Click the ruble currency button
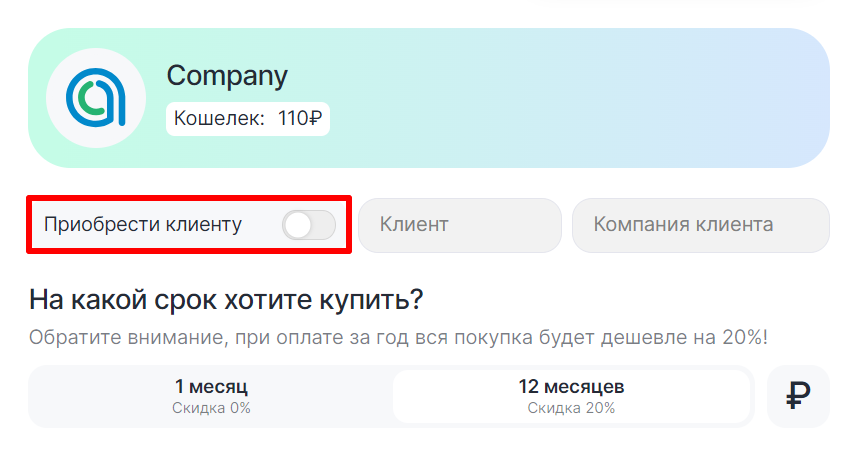This screenshot has width=865, height=456. (797, 397)
